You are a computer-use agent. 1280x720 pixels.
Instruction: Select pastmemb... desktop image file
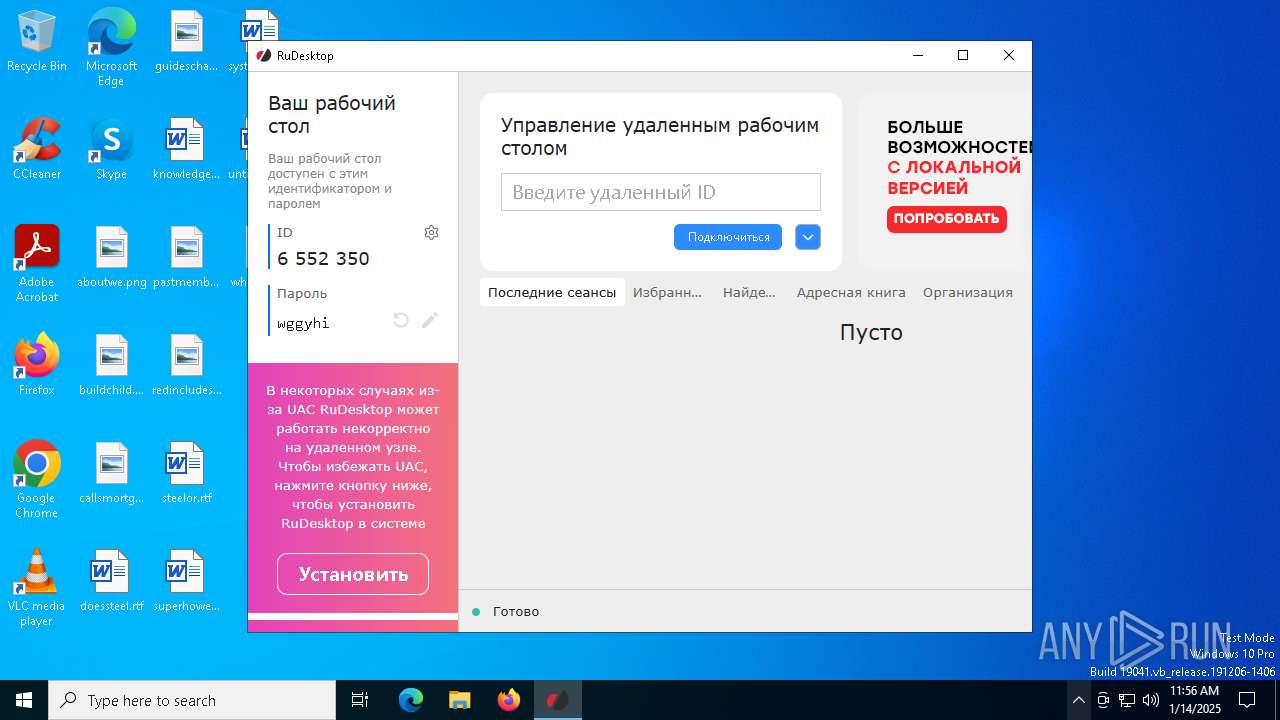[186, 257]
